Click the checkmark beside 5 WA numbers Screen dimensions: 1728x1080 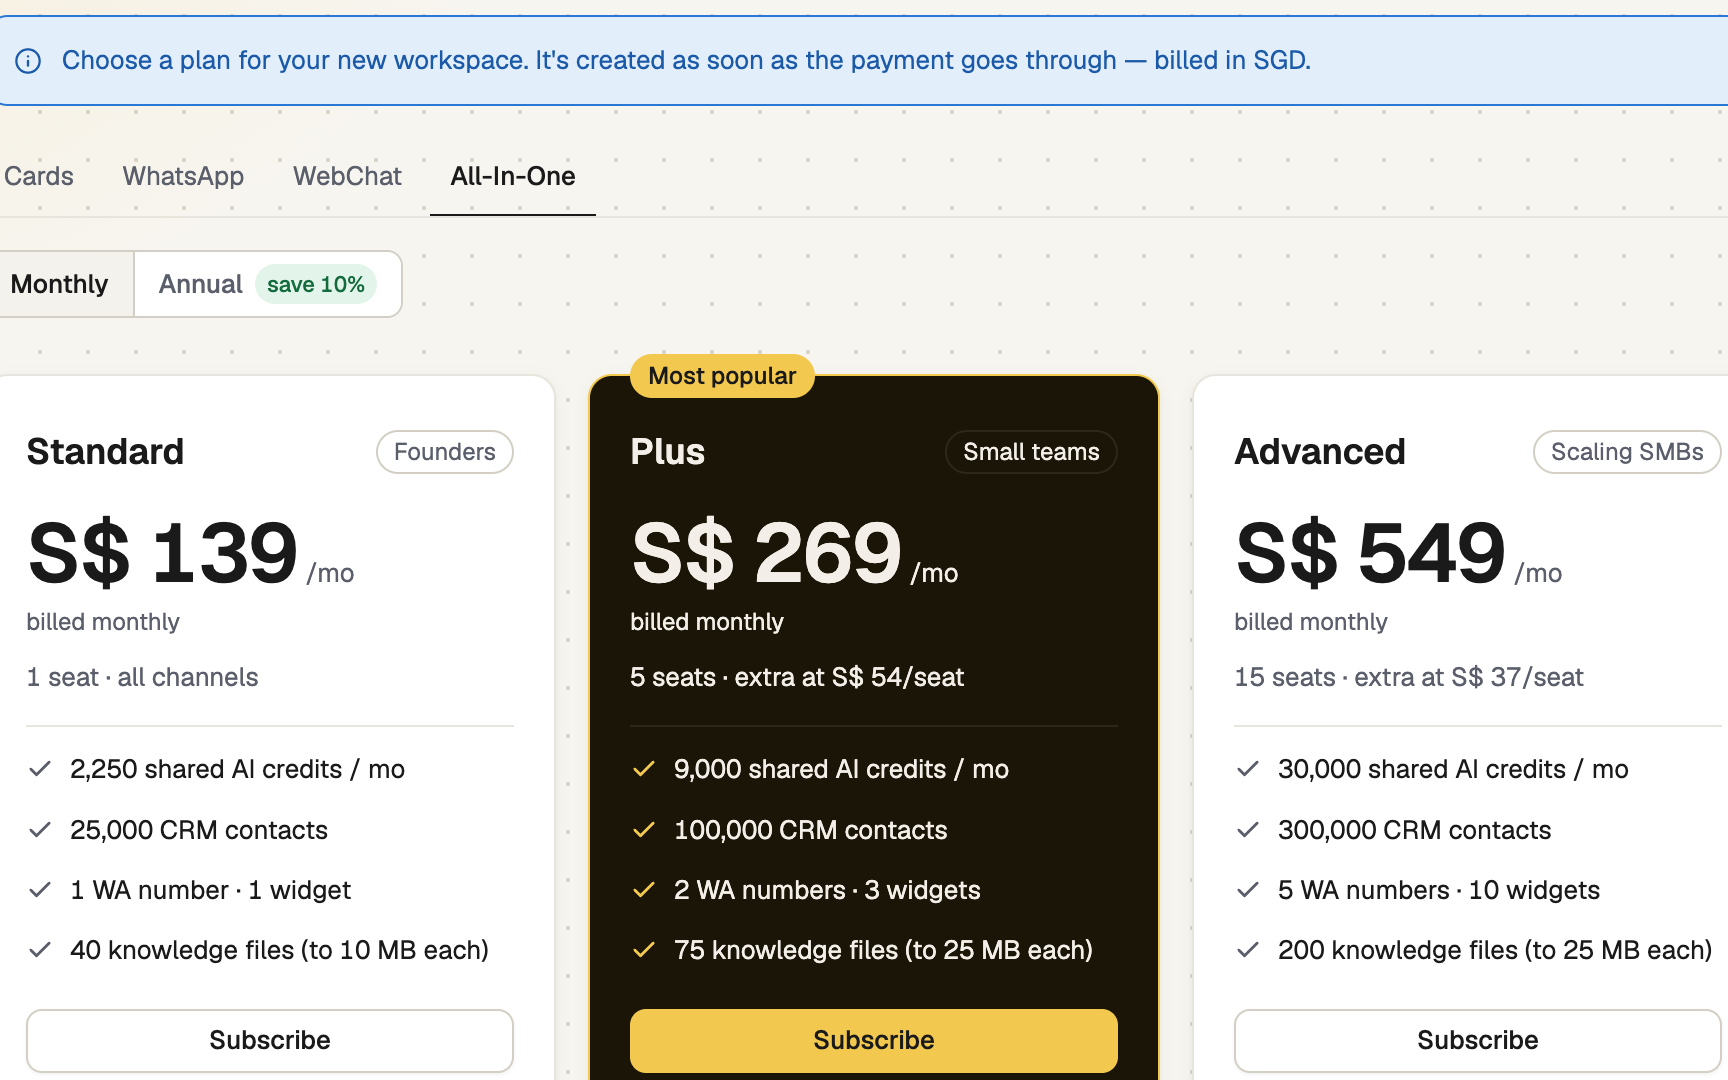coord(1248,890)
